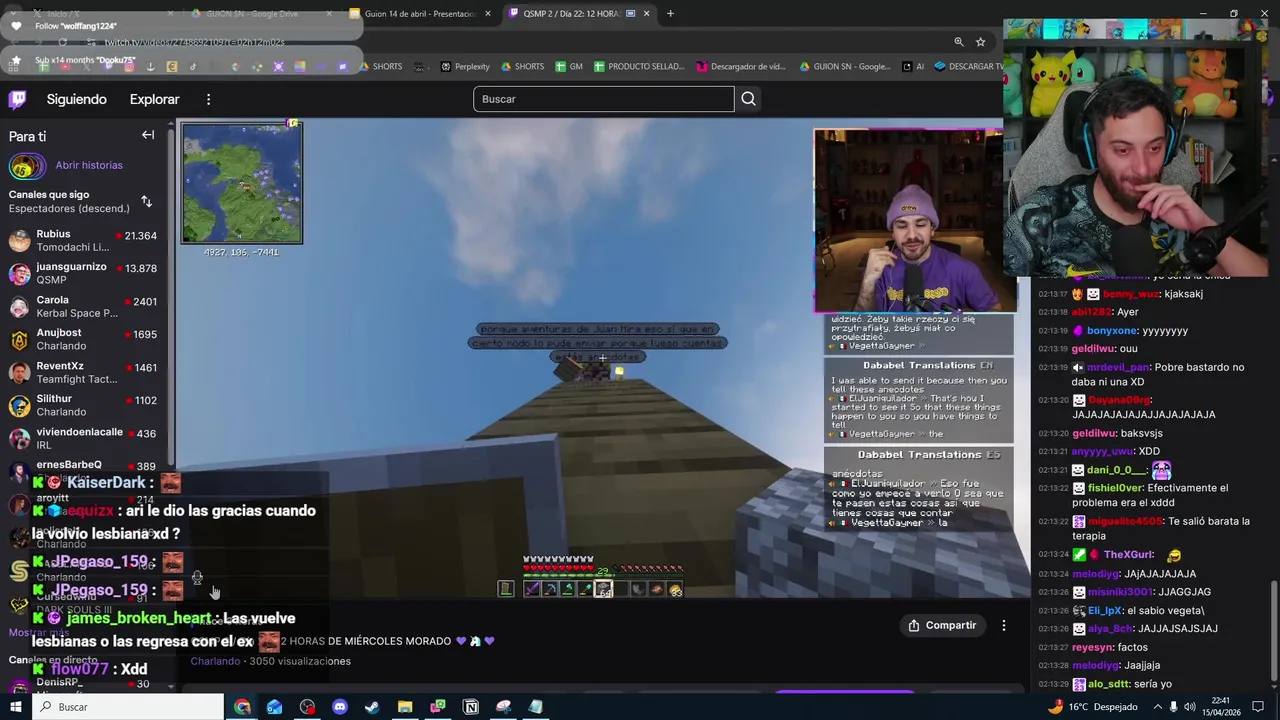
Task: Open Silithur channel in the sidebar
Action: click(84, 405)
